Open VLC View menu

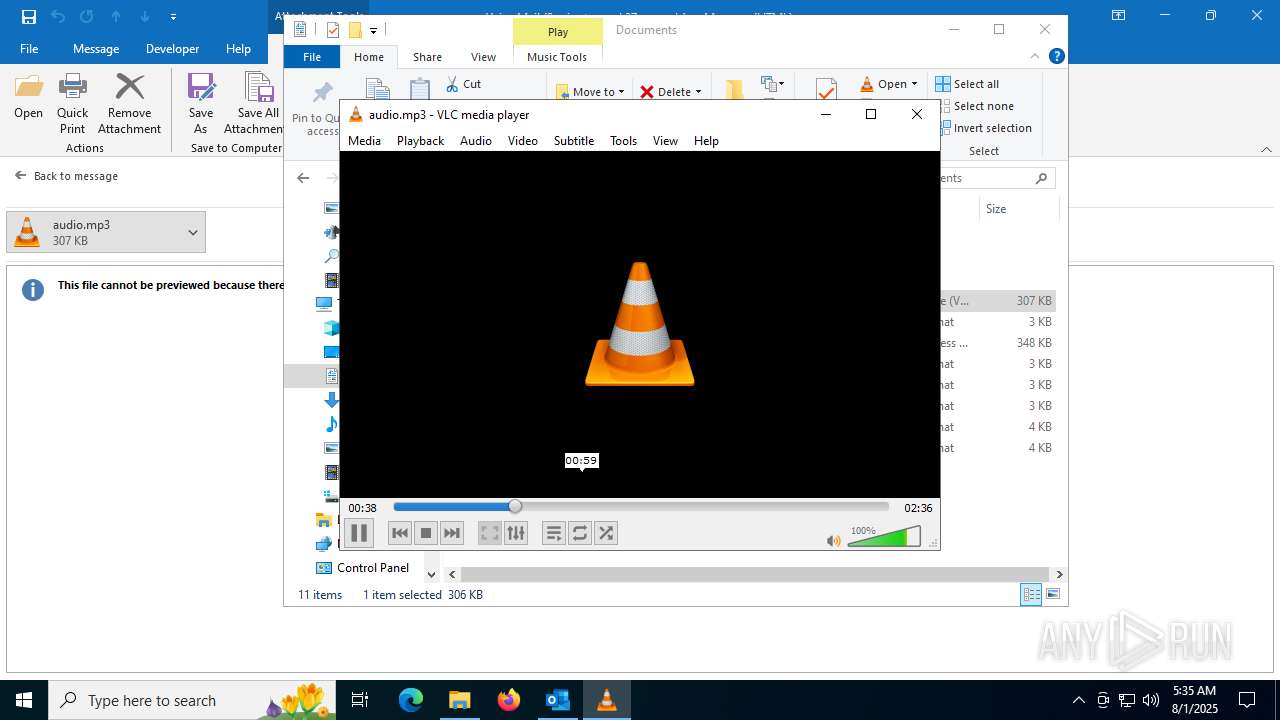(665, 140)
